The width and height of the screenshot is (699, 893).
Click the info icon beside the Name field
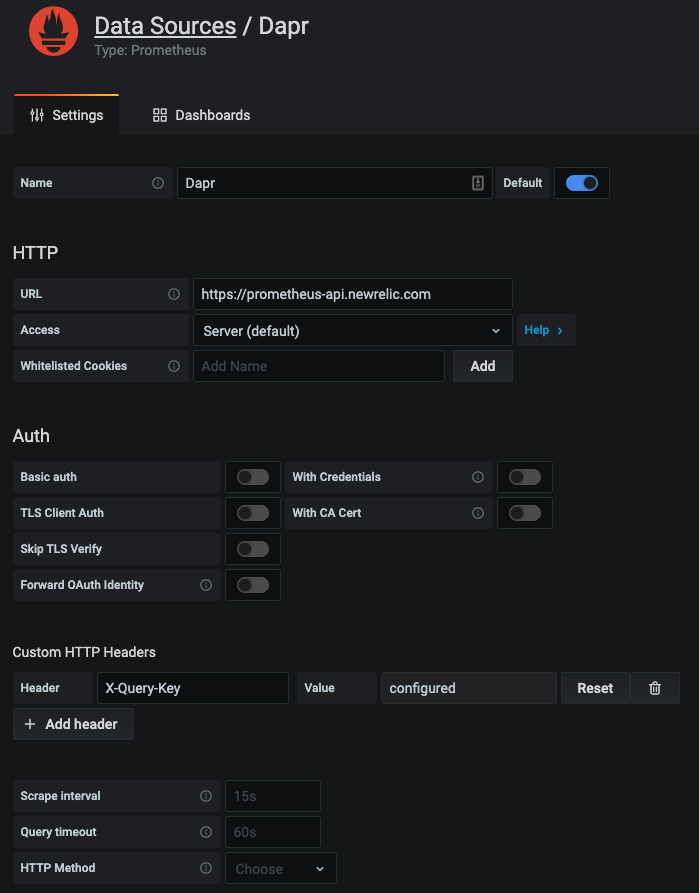tap(158, 183)
